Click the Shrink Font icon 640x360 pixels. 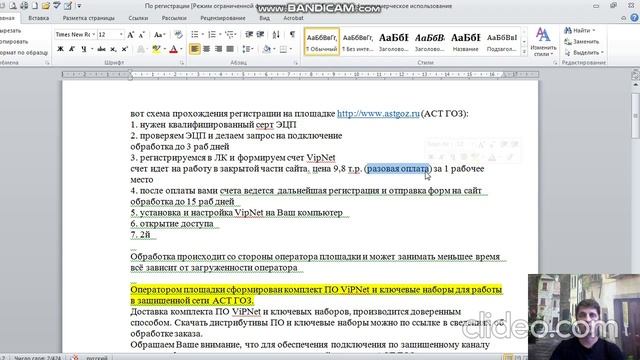(142, 35)
